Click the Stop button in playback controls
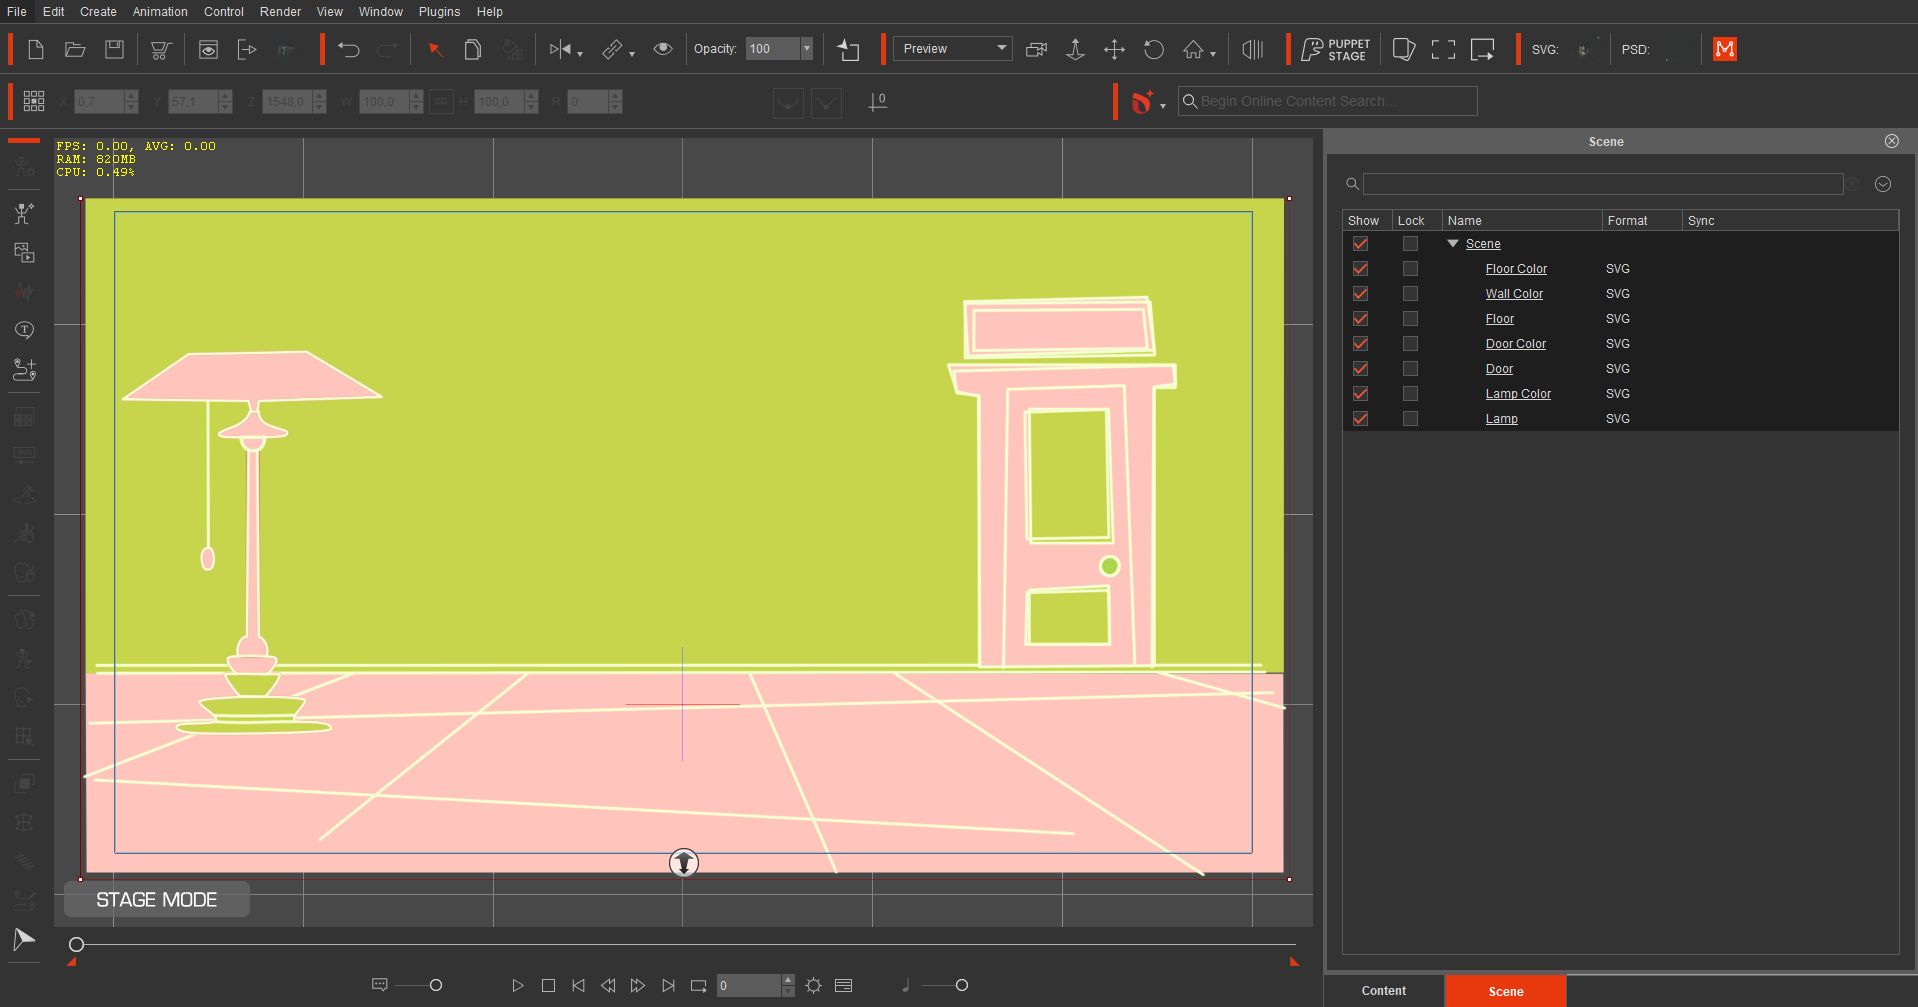The height and width of the screenshot is (1007, 1918). tap(548, 985)
